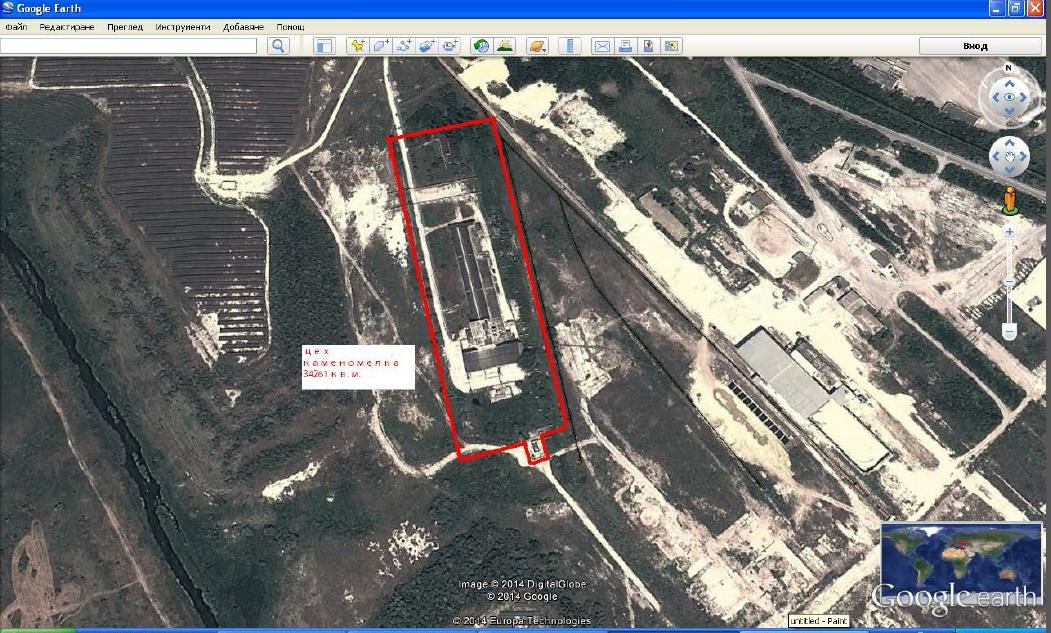Toggle the sunlight across landscape icon

[x=504, y=46]
